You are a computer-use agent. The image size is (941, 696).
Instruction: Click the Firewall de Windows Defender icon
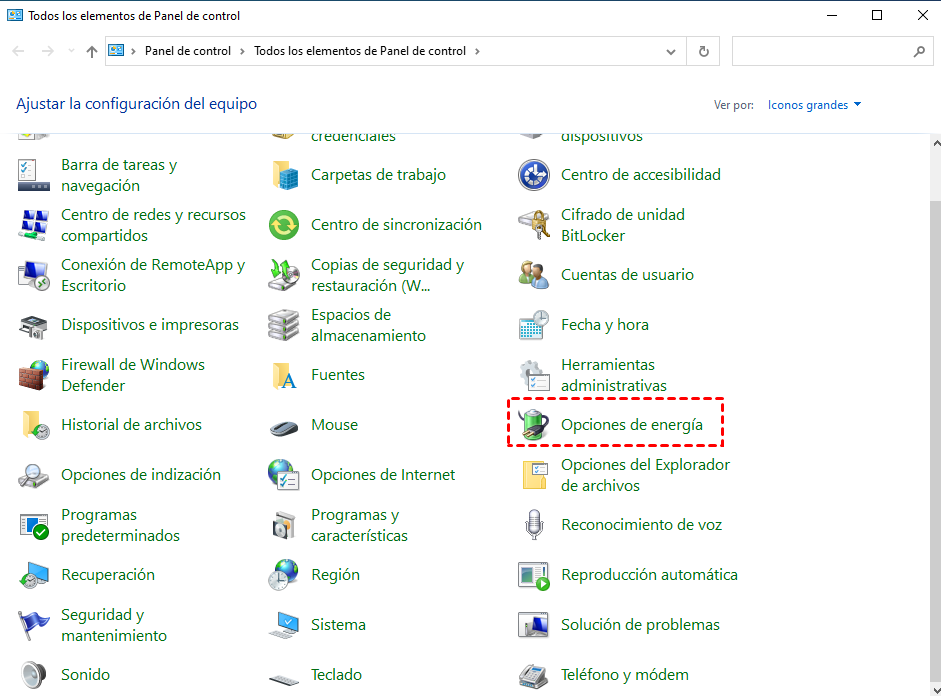tap(34, 375)
